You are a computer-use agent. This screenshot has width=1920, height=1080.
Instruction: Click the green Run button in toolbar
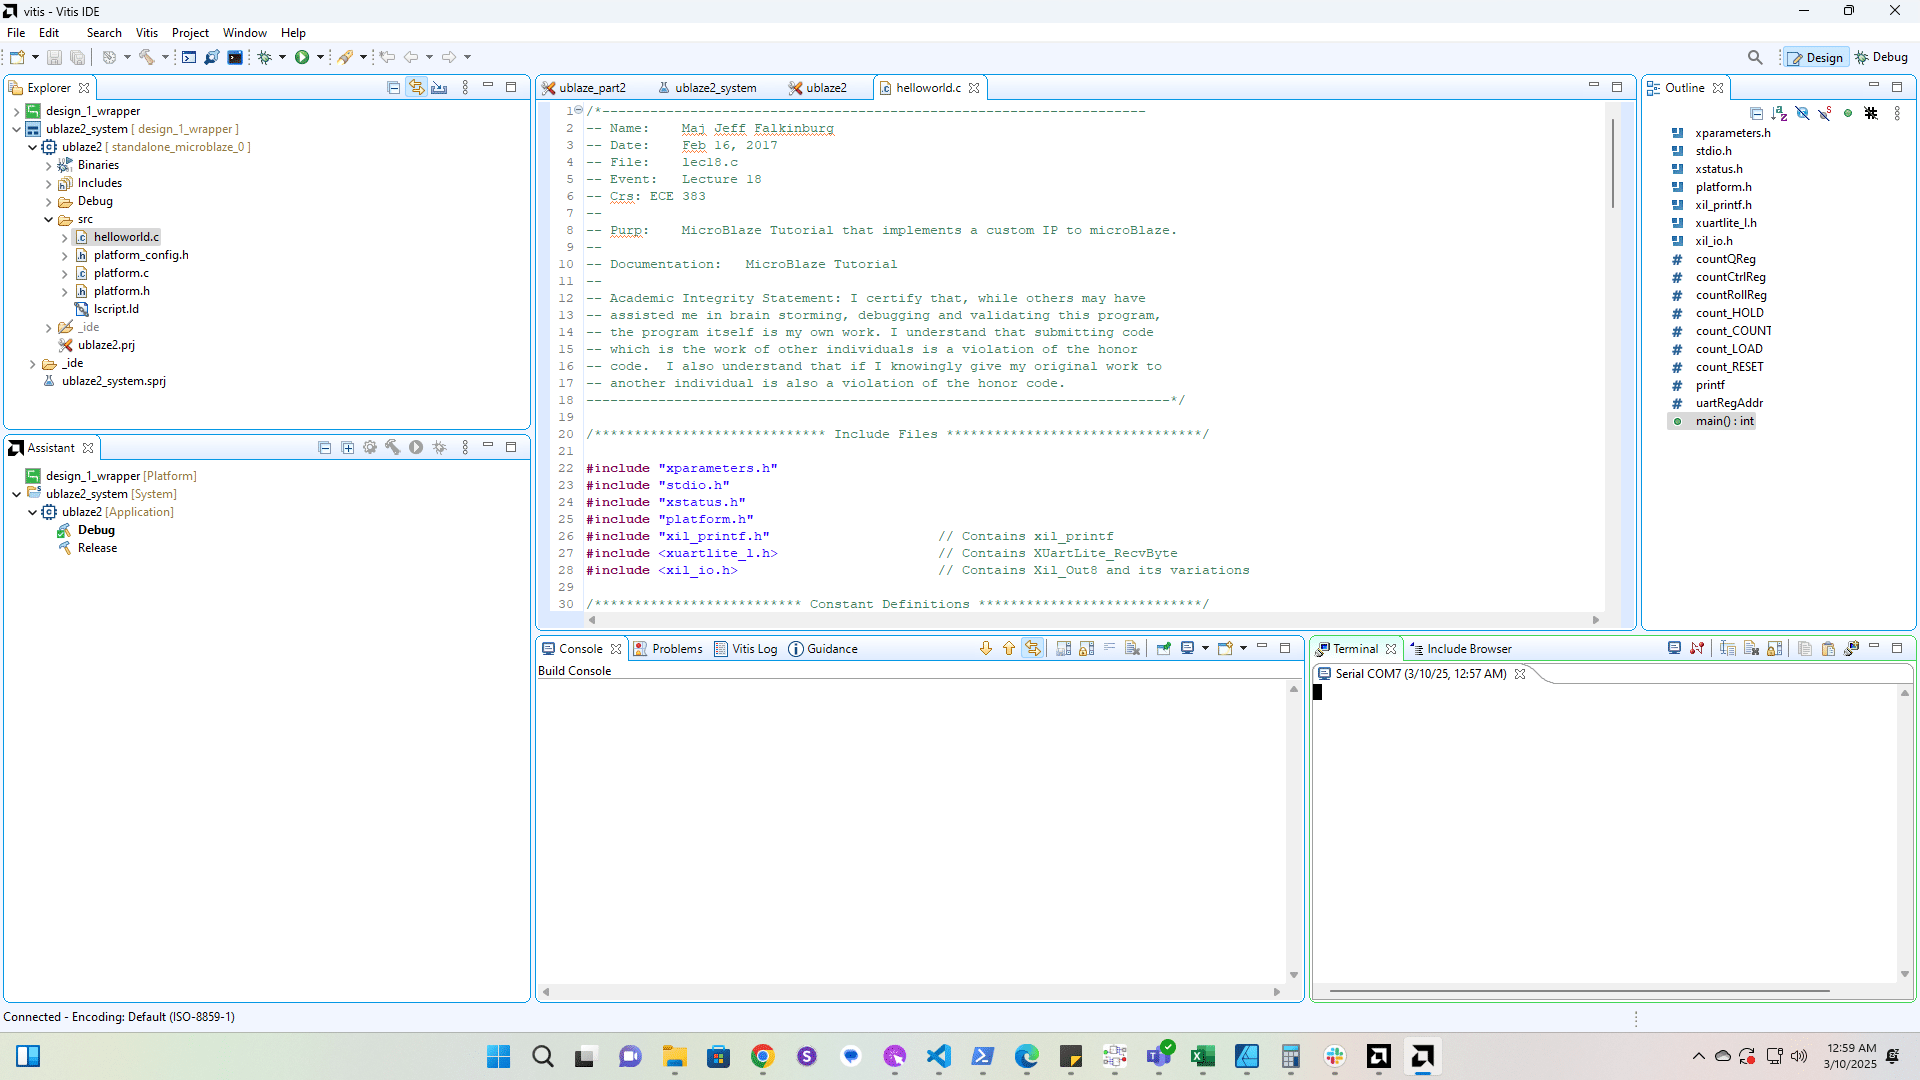pos(302,57)
